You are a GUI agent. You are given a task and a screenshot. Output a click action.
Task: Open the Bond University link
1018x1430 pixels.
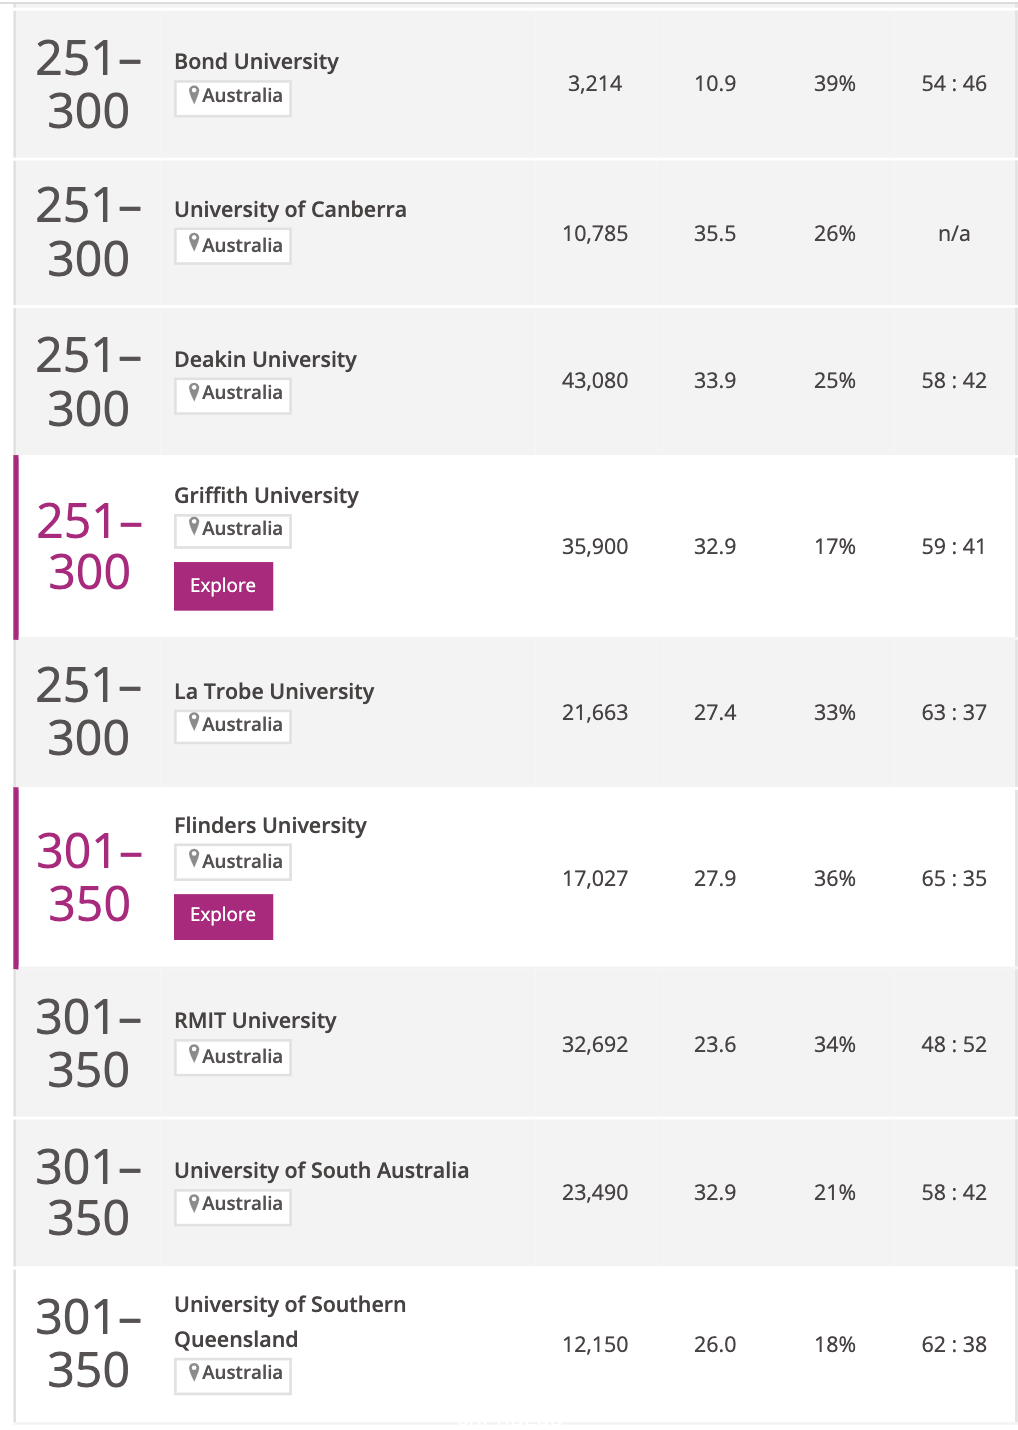256,62
